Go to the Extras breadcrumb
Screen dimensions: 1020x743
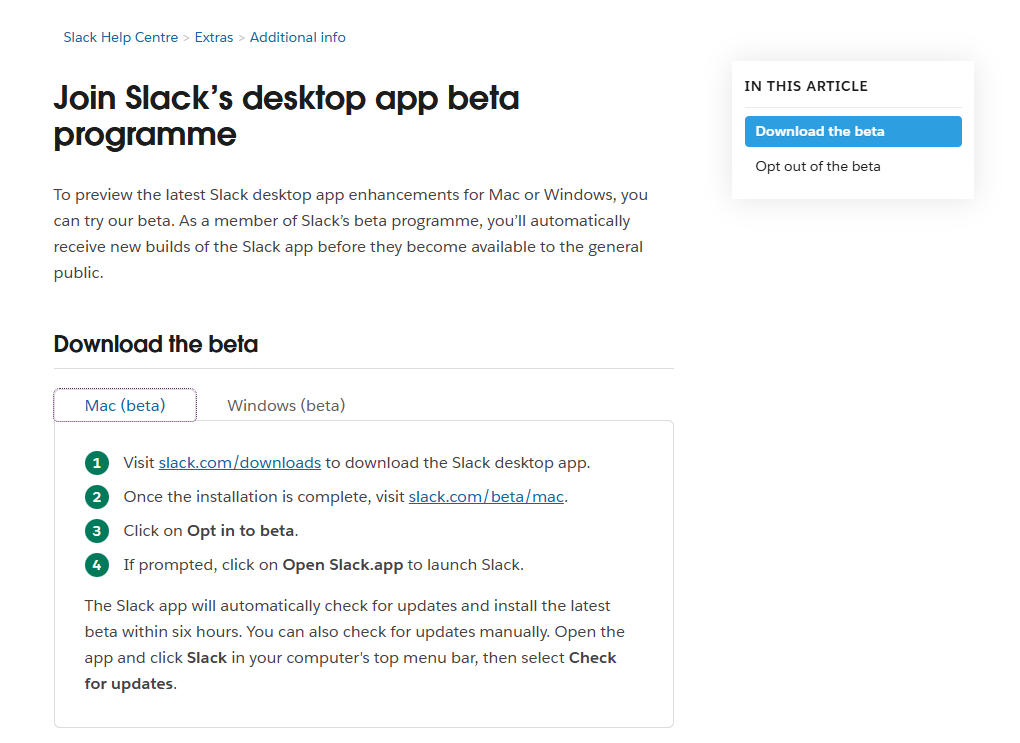[x=213, y=38]
